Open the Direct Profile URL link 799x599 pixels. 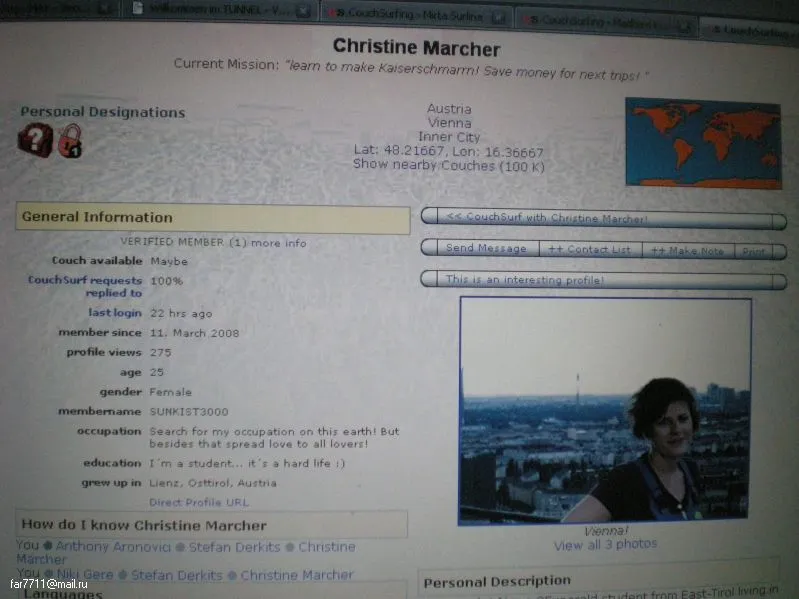[x=199, y=502]
